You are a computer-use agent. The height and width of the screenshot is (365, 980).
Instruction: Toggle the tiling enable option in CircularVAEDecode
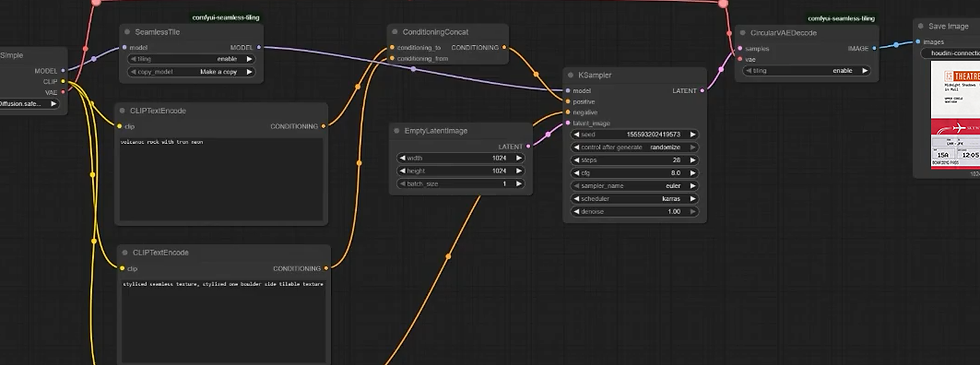click(x=806, y=71)
